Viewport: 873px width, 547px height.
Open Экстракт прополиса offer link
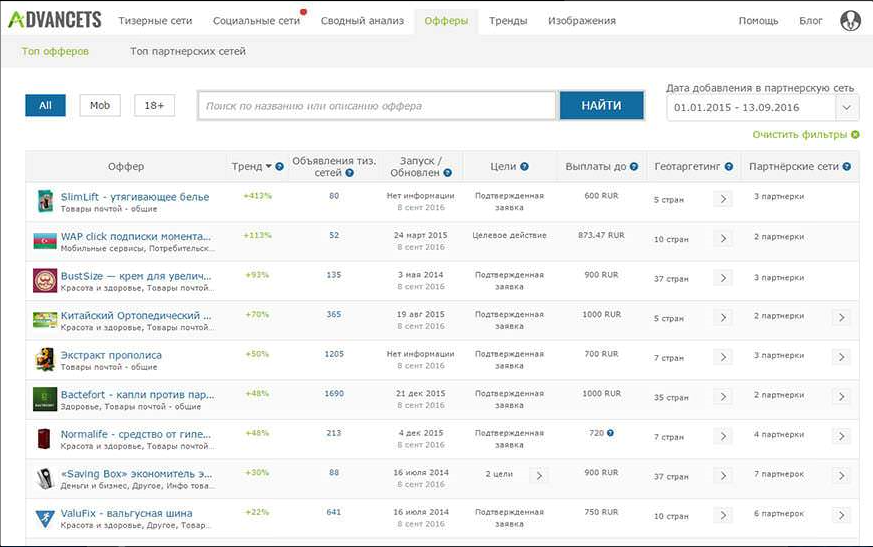pyautogui.click(x=111, y=355)
